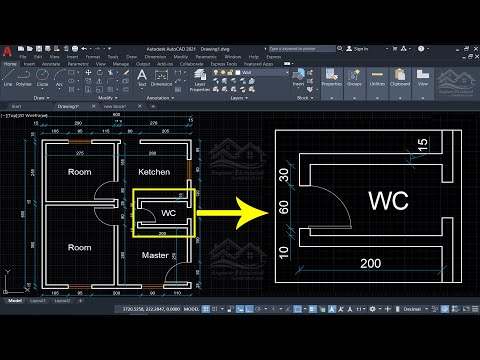The width and height of the screenshot is (480, 360).
Task: Open workspace switching gear in status bar
Action: [373, 309]
